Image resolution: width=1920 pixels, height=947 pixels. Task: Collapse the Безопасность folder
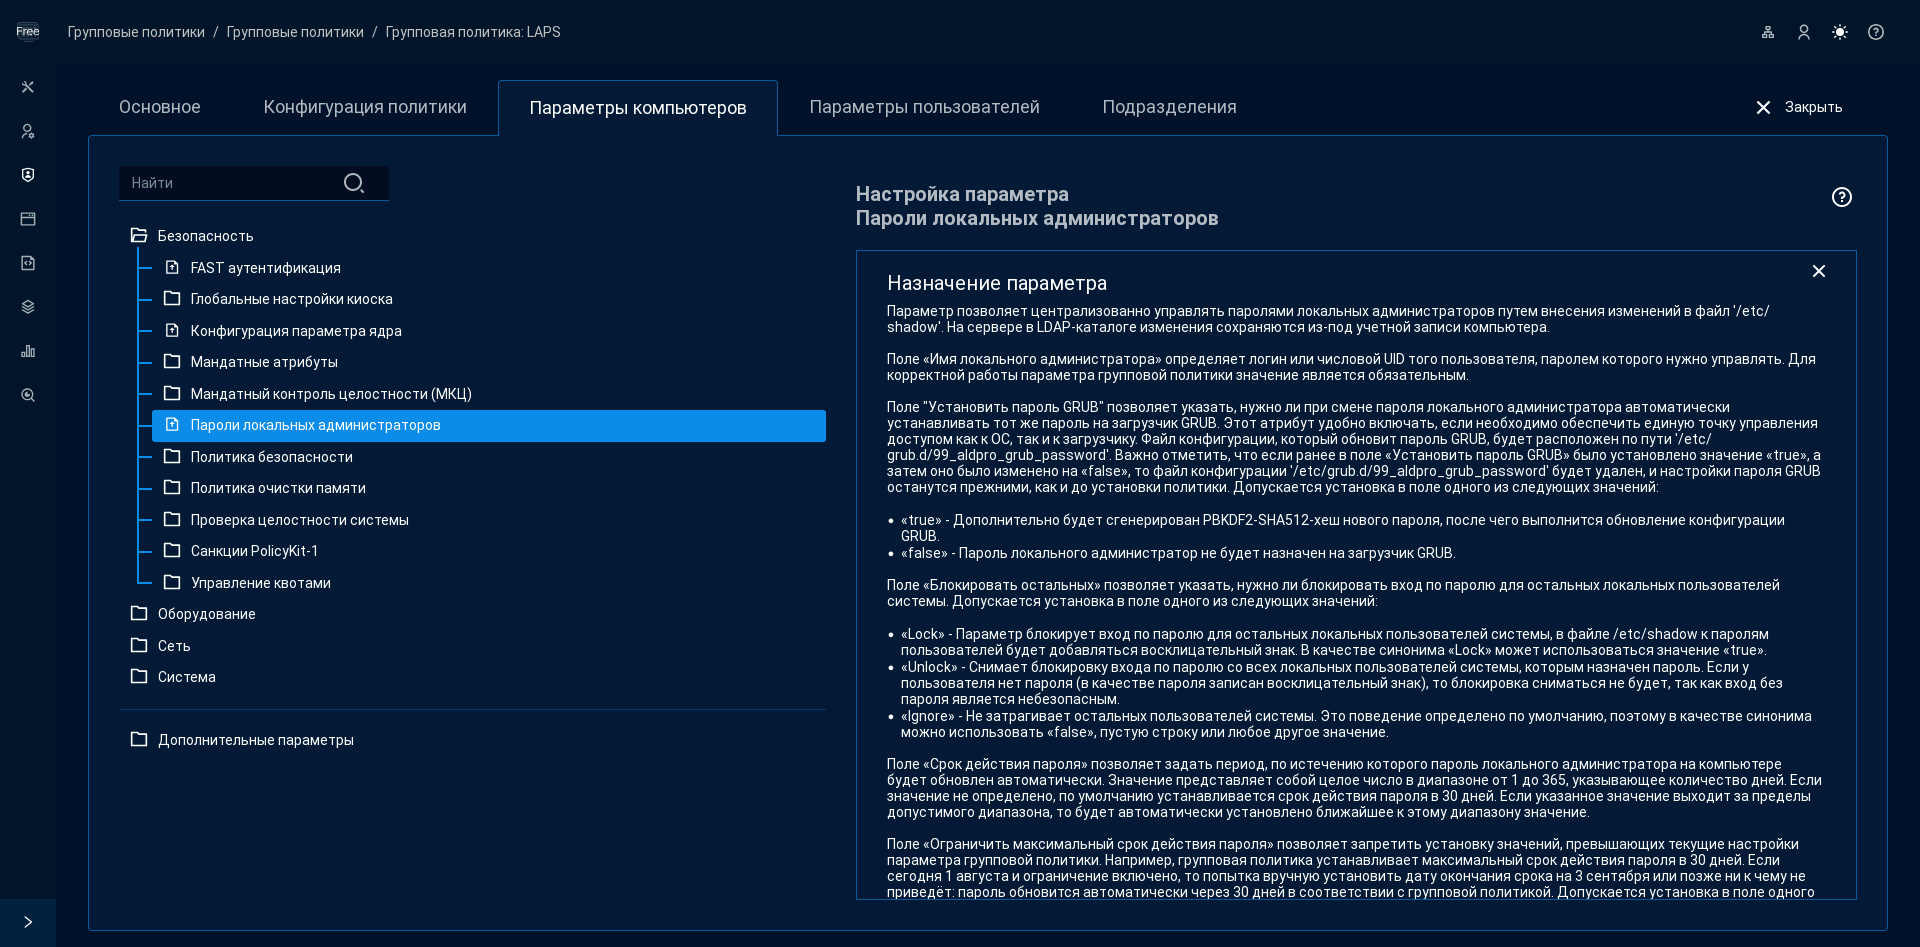[139, 236]
